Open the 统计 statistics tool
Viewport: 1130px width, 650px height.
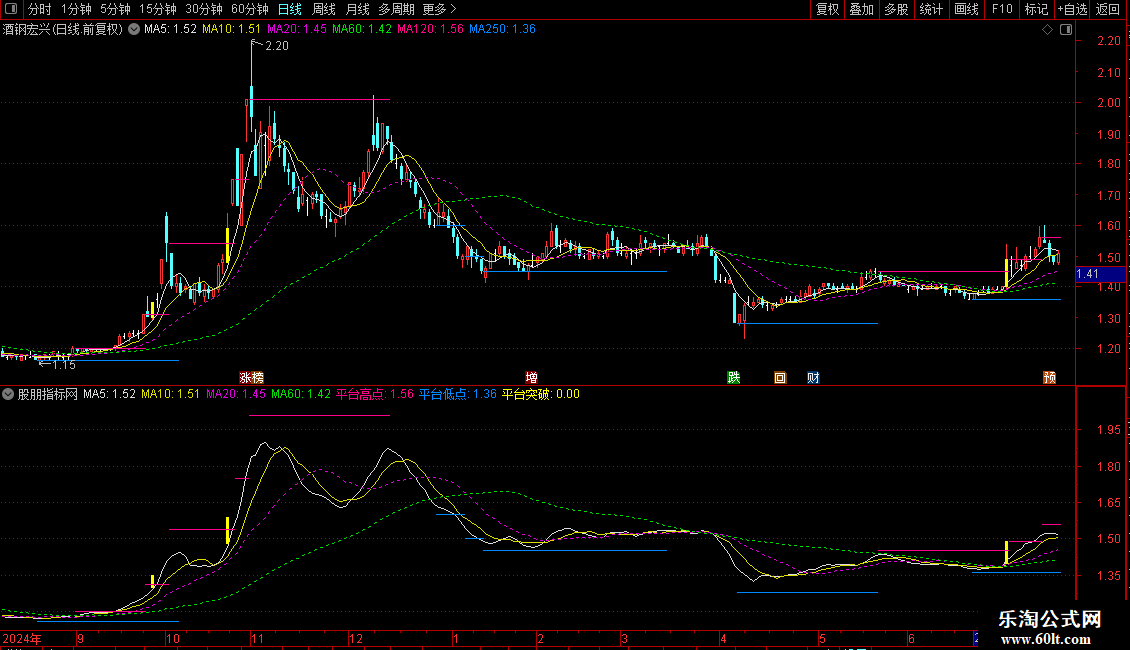(931, 9)
